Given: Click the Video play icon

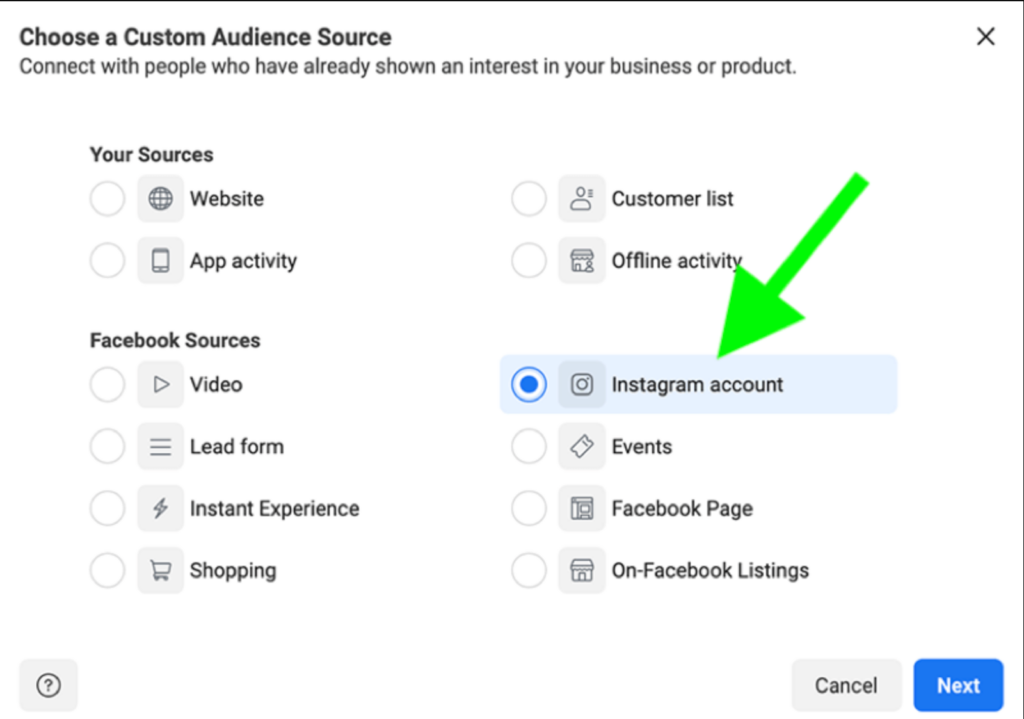Looking at the screenshot, I should [x=160, y=385].
